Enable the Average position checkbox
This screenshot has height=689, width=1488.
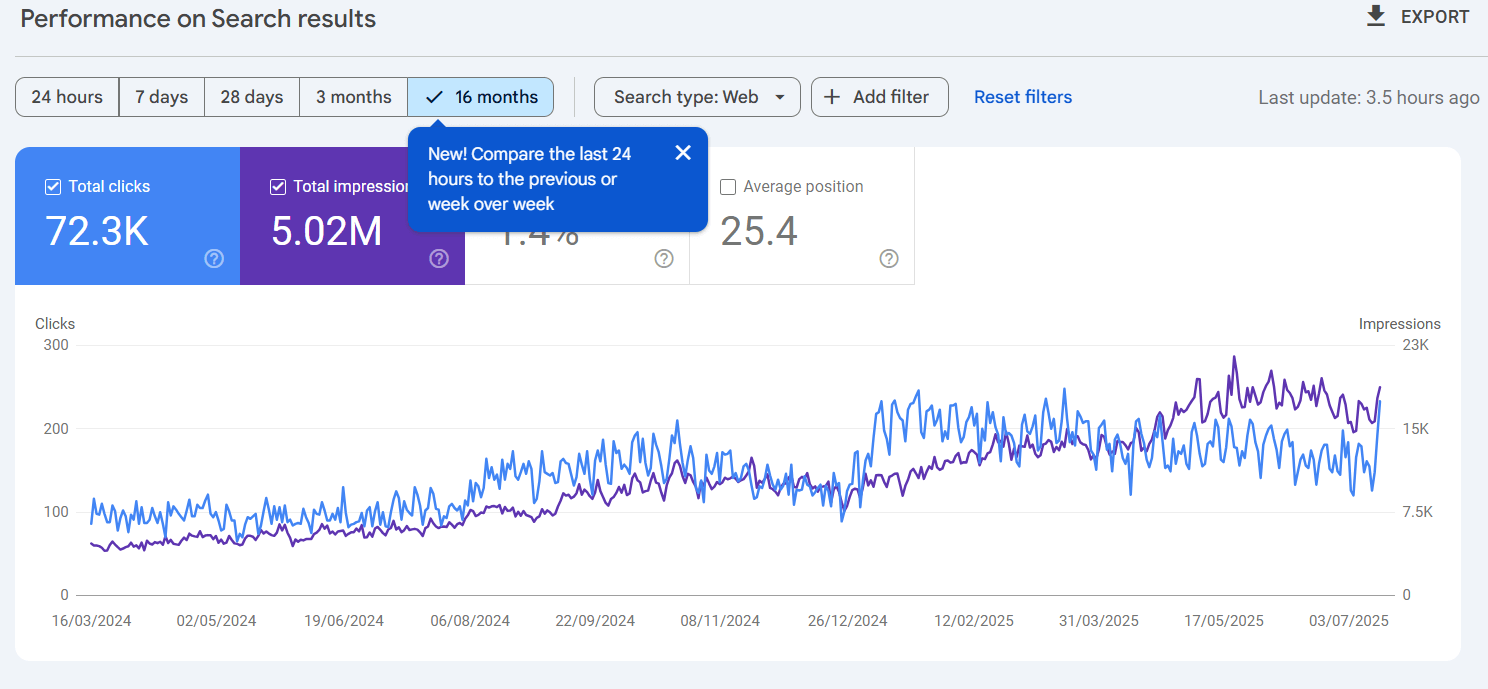pyautogui.click(x=728, y=187)
